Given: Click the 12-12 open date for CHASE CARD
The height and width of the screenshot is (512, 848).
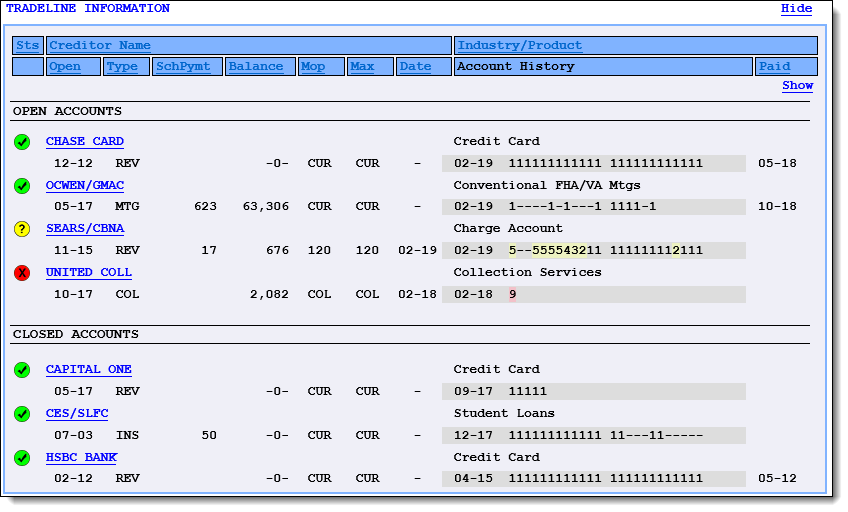Looking at the screenshot, I should click(x=73, y=163).
